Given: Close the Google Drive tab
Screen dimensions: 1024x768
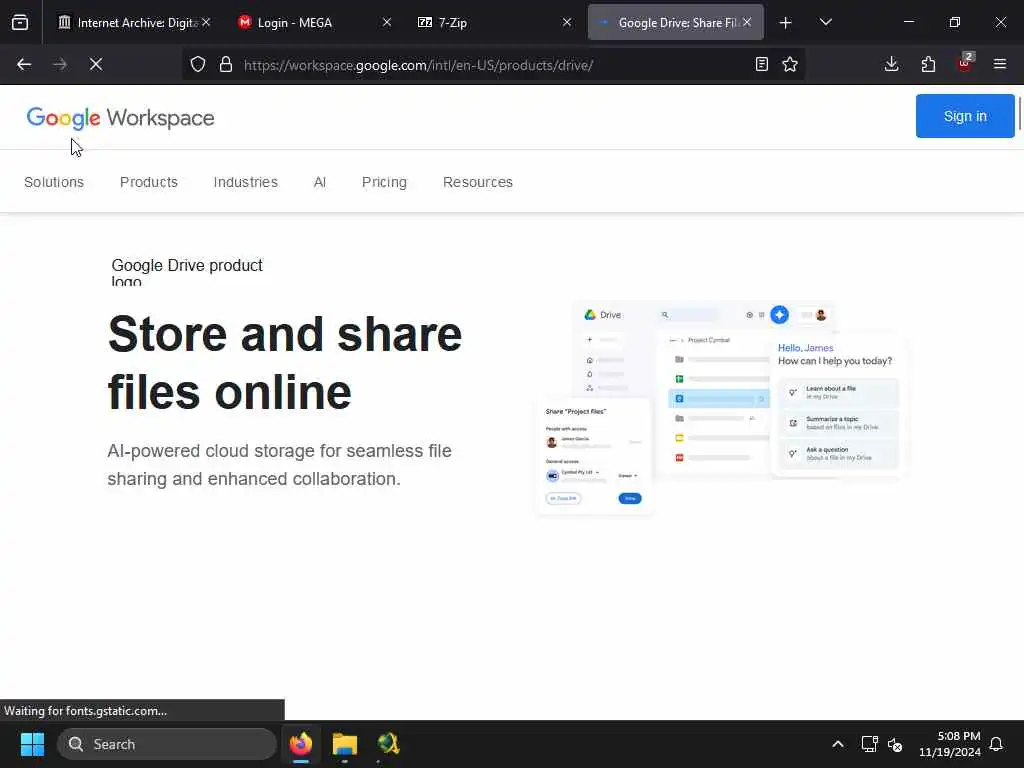Looking at the screenshot, I should (x=747, y=22).
